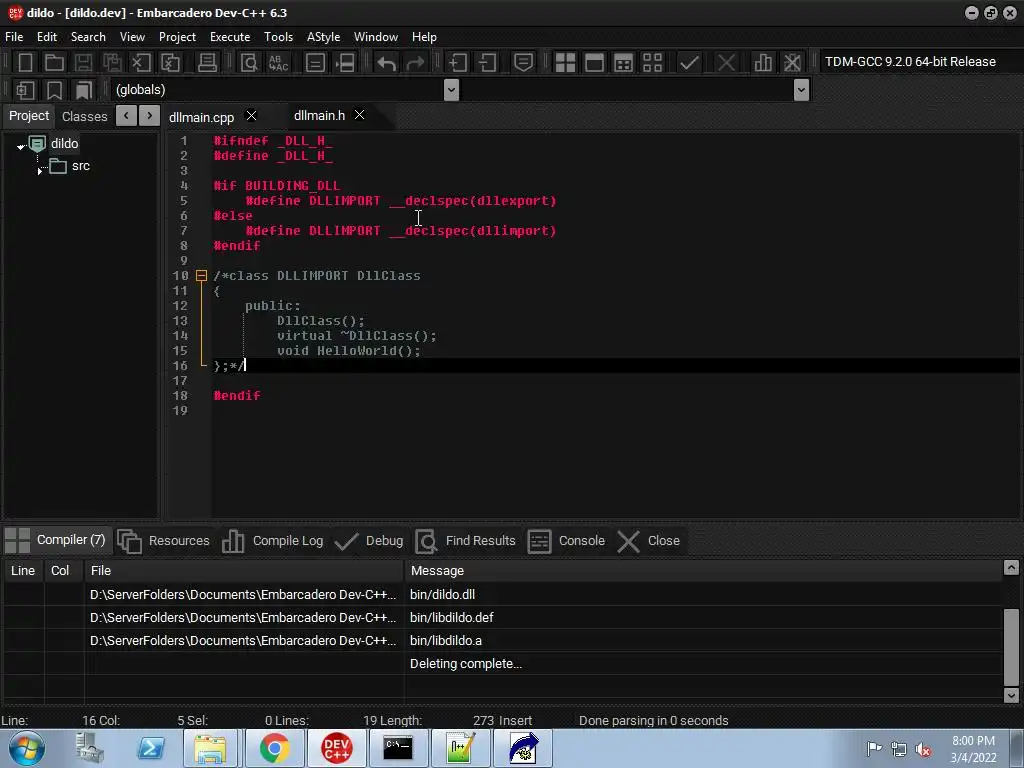
Task: Open the Project menu
Action: click(x=177, y=37)
